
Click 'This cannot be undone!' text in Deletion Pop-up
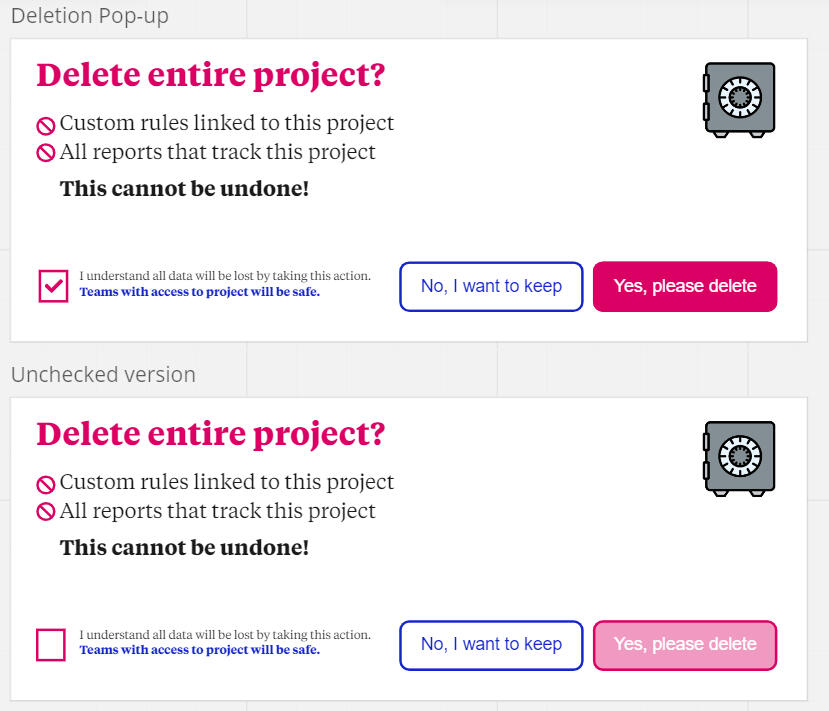[185, 188]
